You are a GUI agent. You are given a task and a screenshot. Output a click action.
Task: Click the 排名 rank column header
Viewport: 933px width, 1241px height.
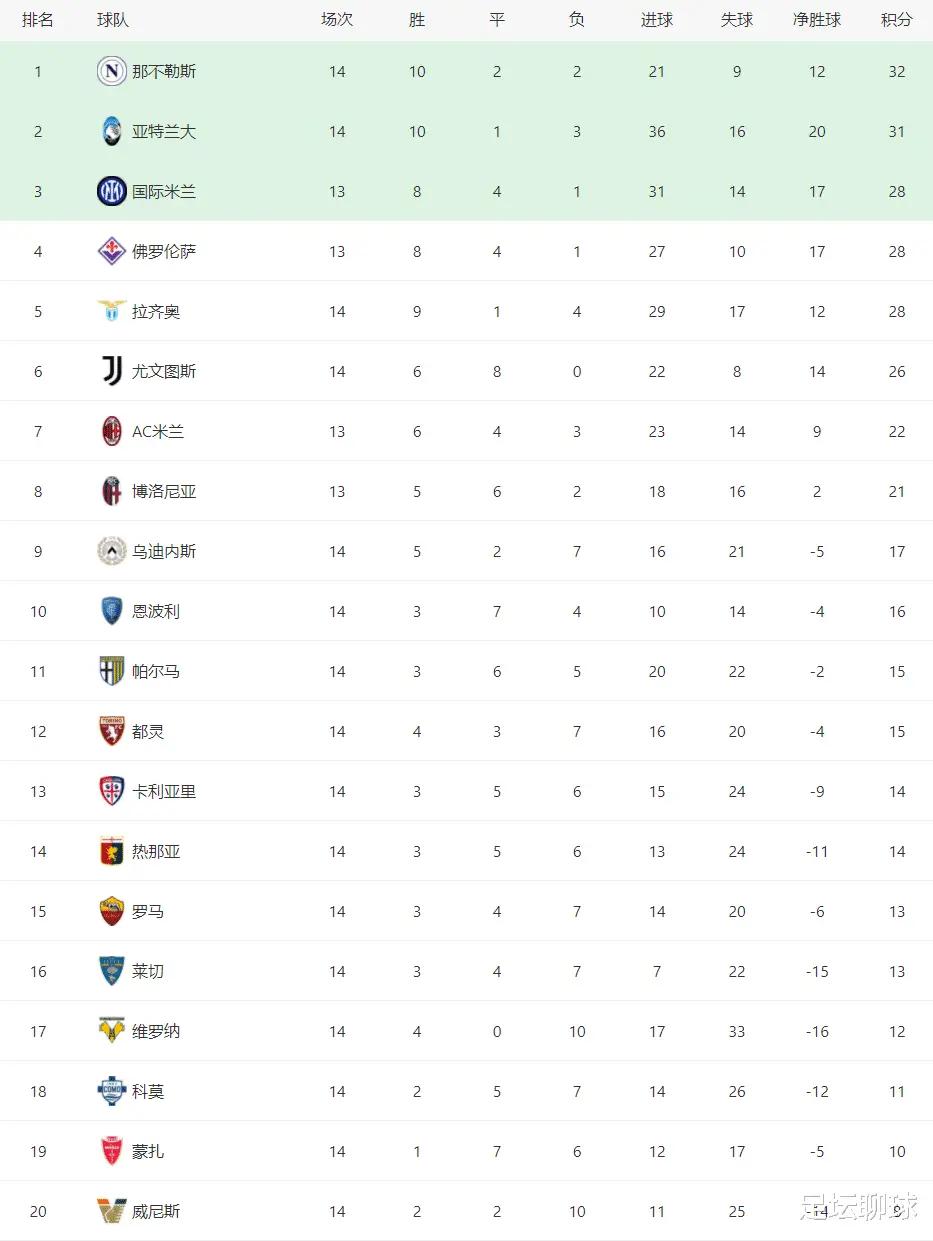[x=38, y=20]
